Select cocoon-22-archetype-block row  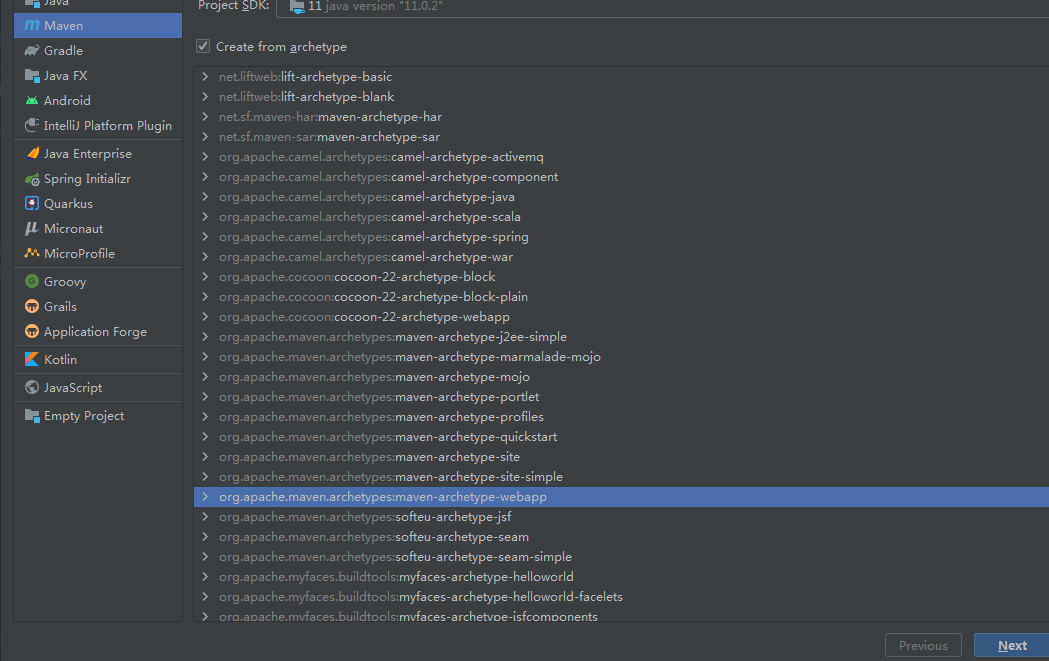click(622, 277)
